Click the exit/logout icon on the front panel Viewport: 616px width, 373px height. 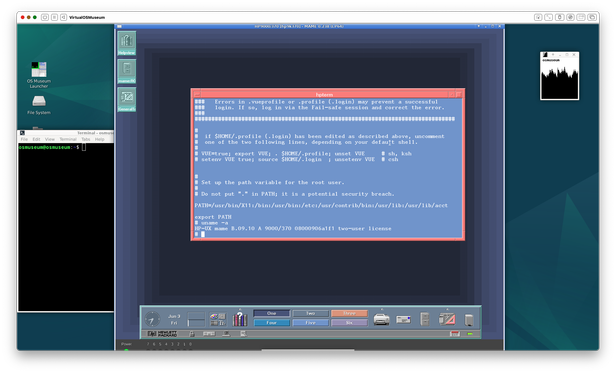coord(455,334)
